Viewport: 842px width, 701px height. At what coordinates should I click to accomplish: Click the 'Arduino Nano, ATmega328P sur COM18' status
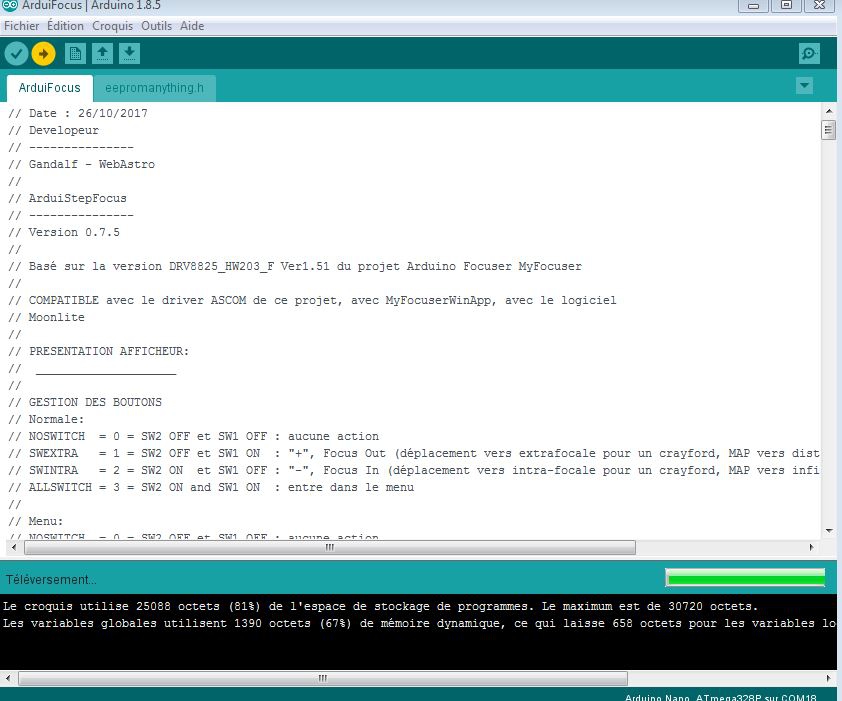pos(721,697)
